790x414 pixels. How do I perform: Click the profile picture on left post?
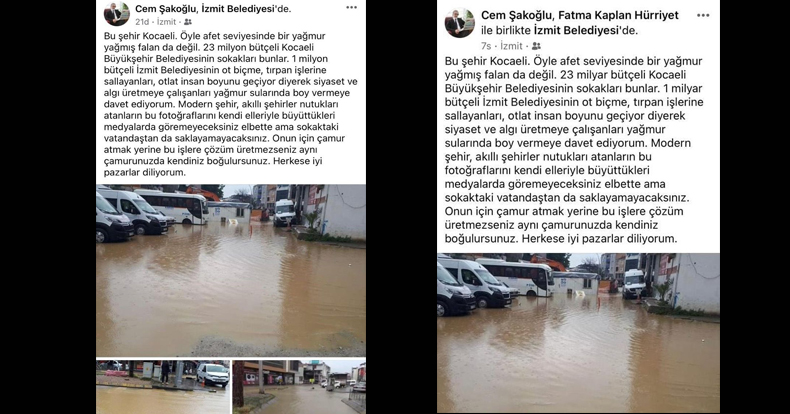tap(117, 14)
